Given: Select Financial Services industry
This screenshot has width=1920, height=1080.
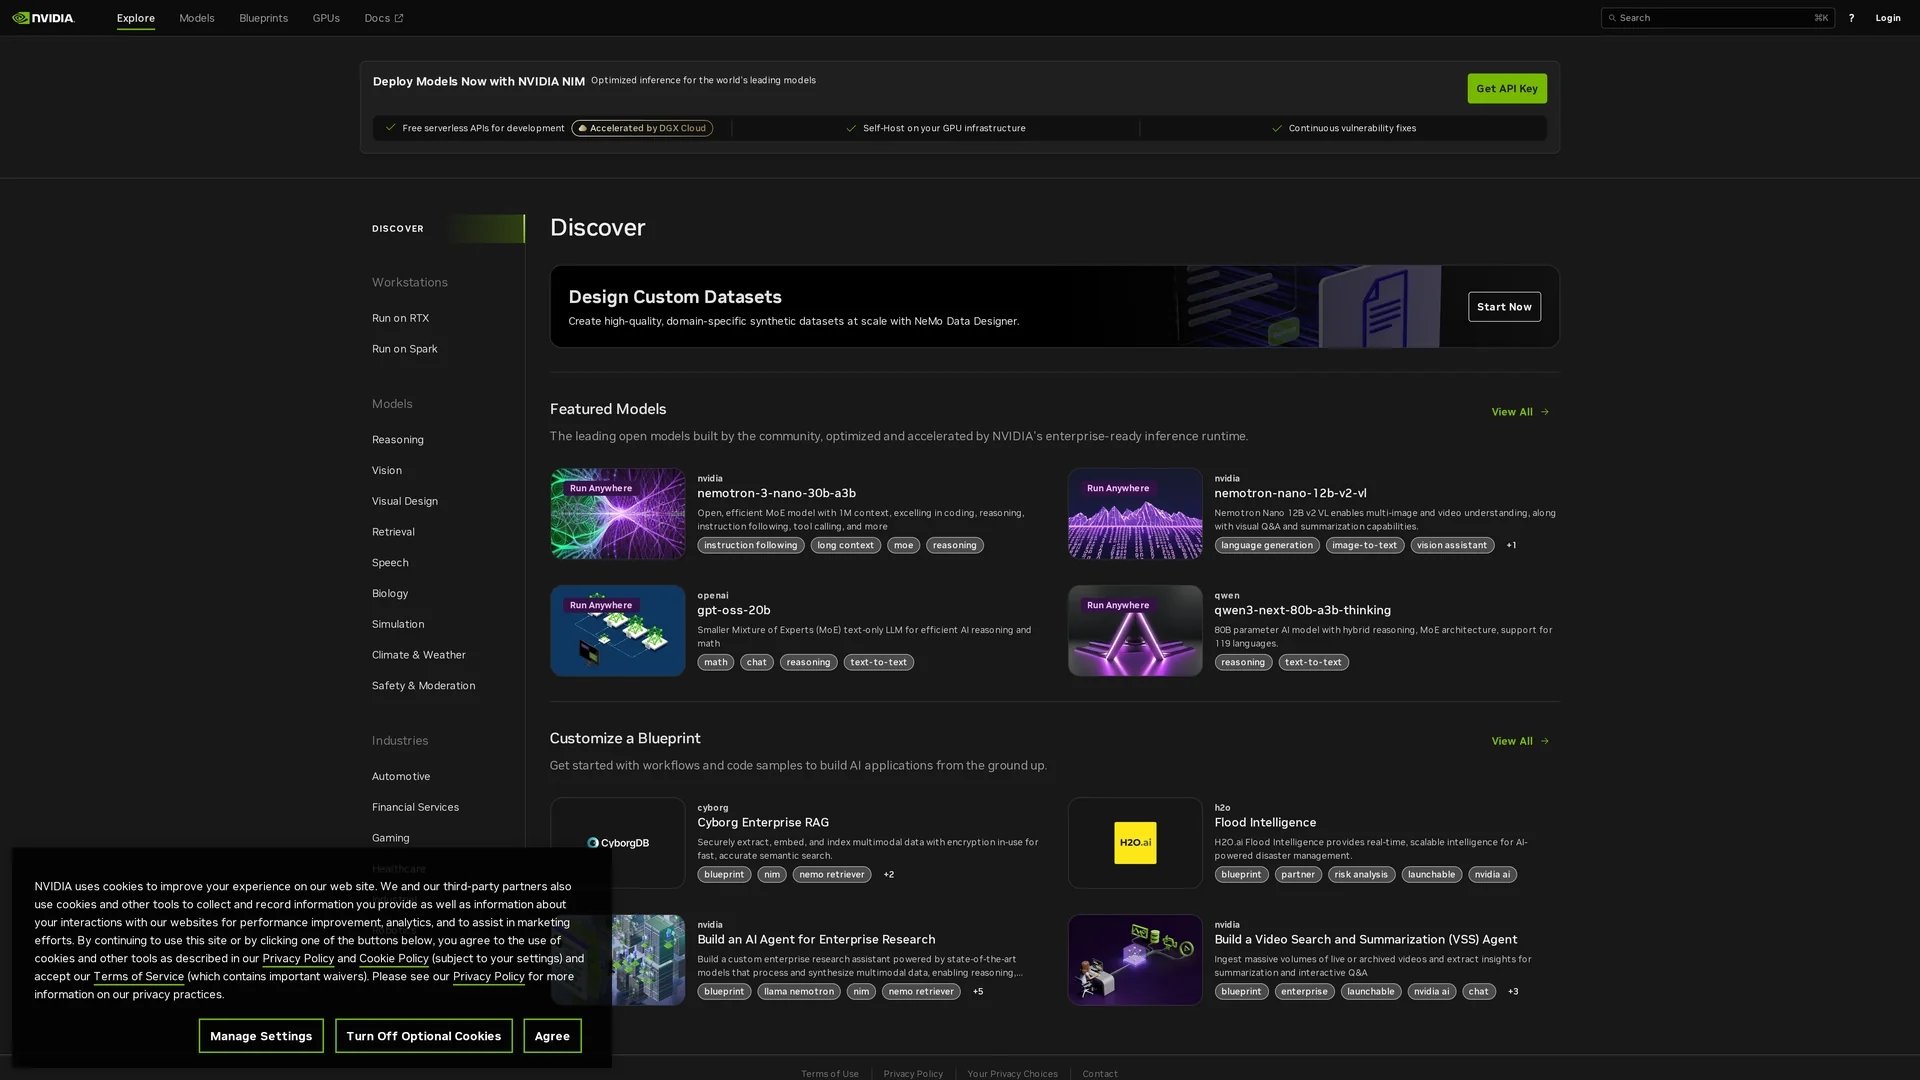Looking at the screenshot, I should 415,807.
